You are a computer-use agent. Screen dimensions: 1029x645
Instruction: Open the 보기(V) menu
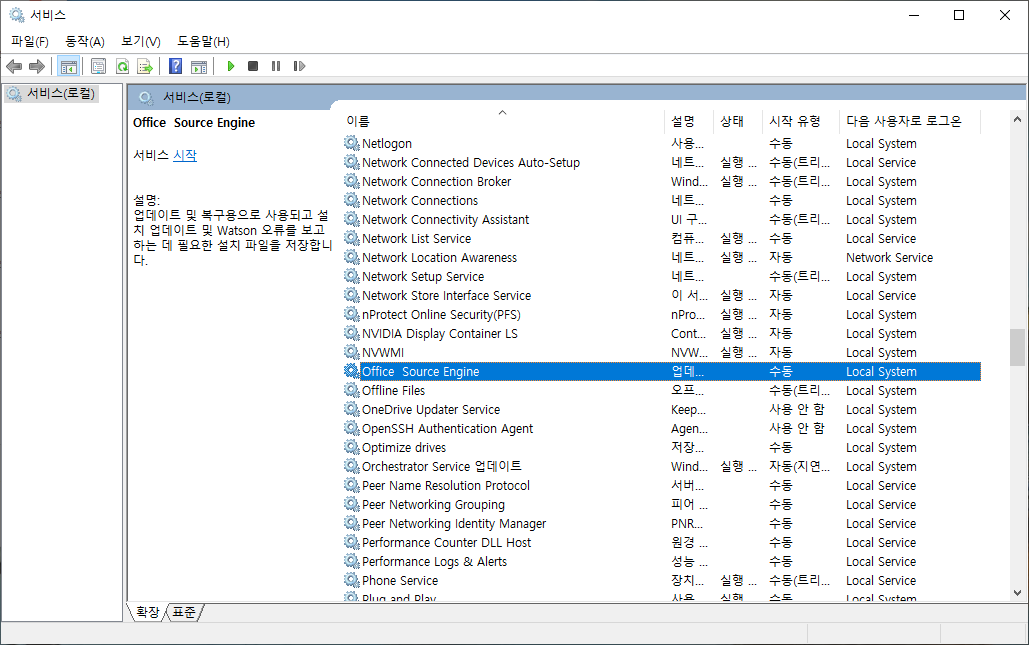click(140, 41)
